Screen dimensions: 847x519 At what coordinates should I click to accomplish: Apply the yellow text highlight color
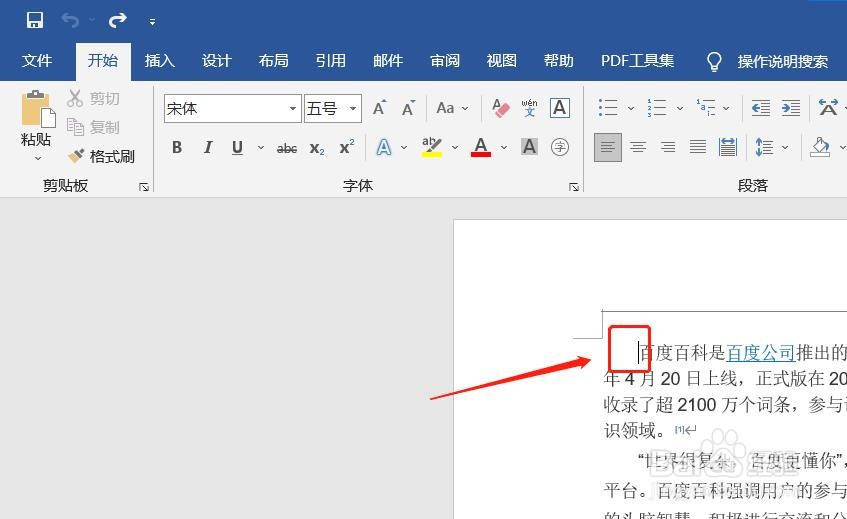click(x=432, y=147)
